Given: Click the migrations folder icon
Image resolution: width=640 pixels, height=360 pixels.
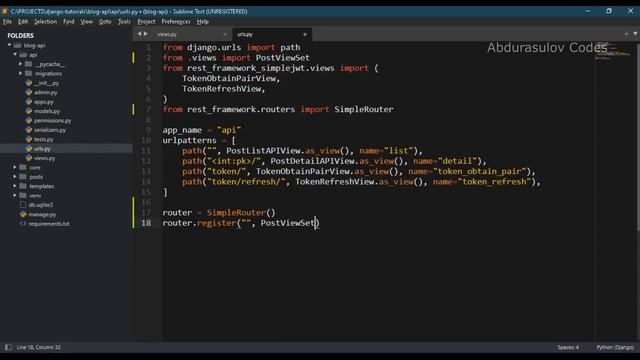Looking at the screenshot, I should pyautogui.click(x=29, y=73).
